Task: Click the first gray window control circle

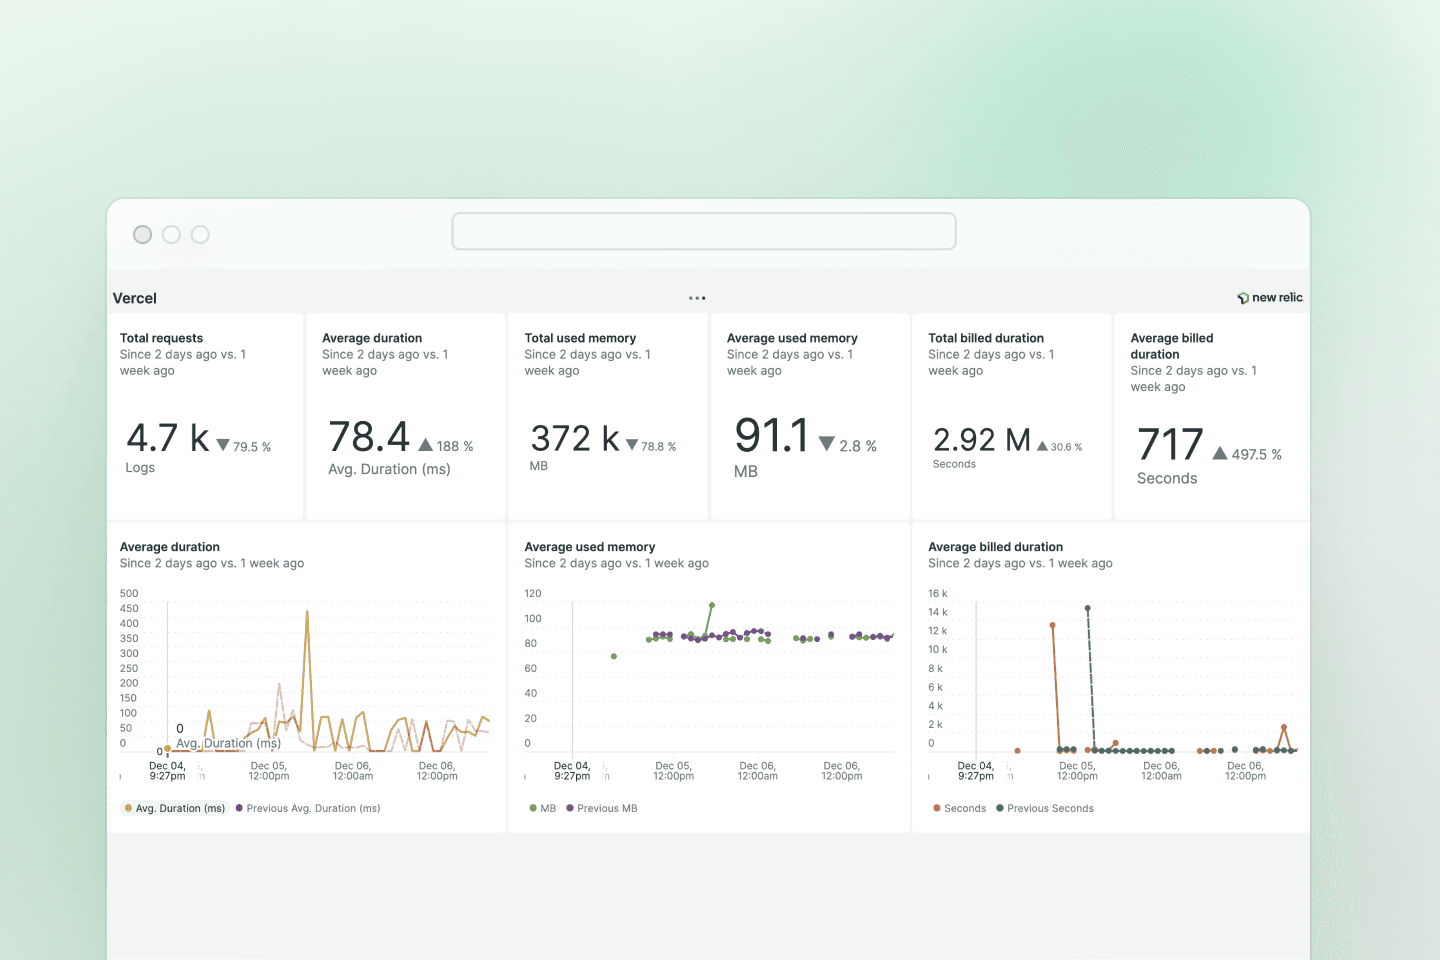Action: click(x=143, y=234)
